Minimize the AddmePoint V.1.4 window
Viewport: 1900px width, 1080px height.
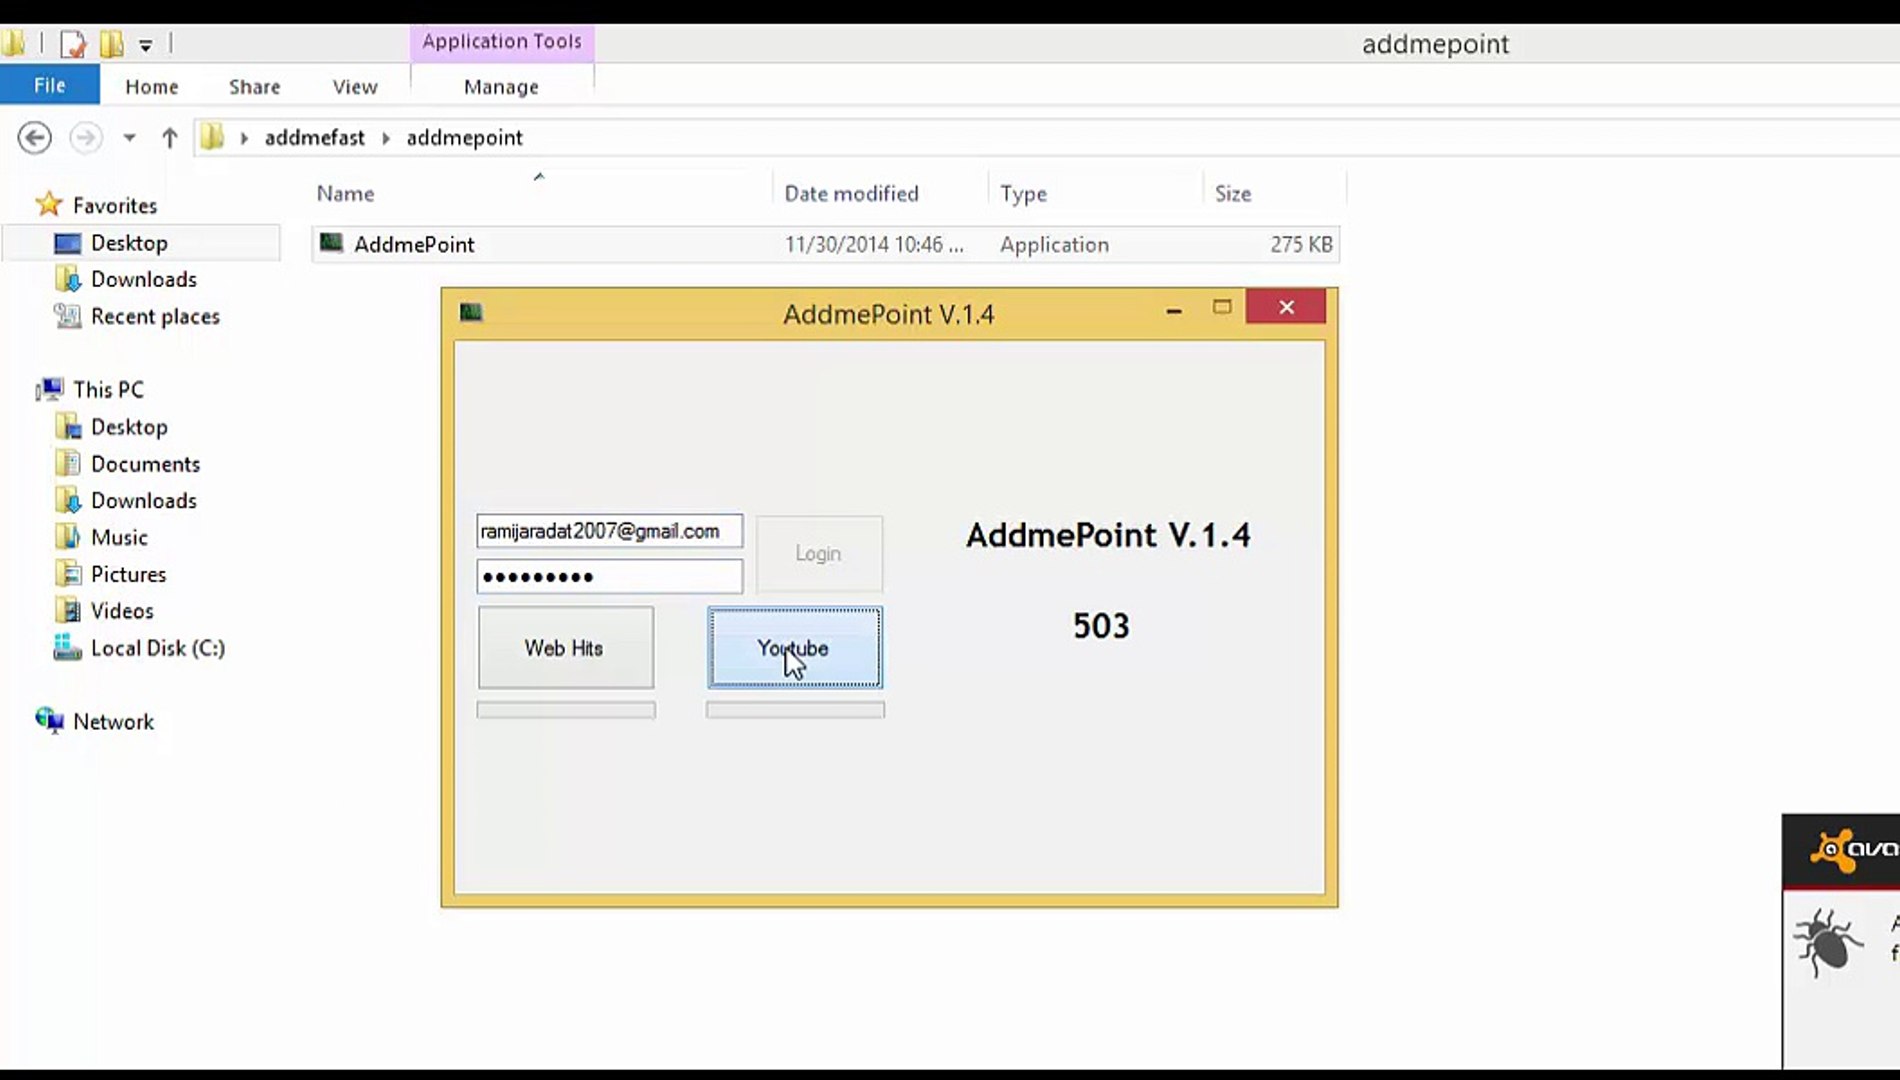[x=1174, y=311]
